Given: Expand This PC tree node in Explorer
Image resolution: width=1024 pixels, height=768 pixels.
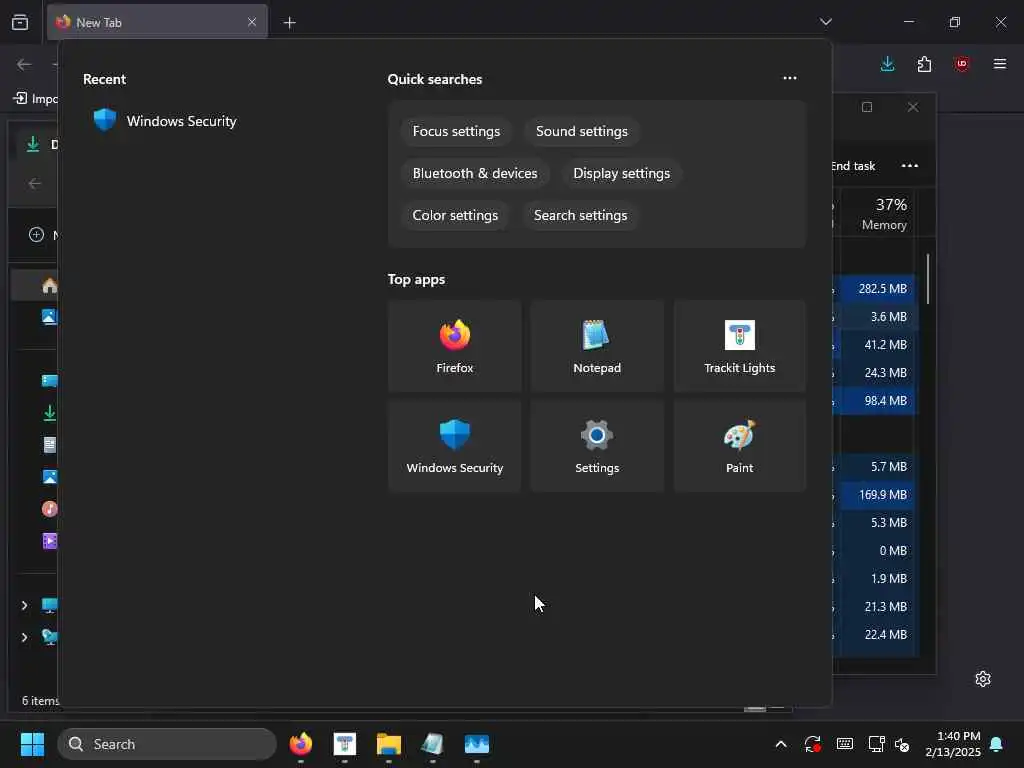Looking at the screenshot, I should click(x=24, y=605).
